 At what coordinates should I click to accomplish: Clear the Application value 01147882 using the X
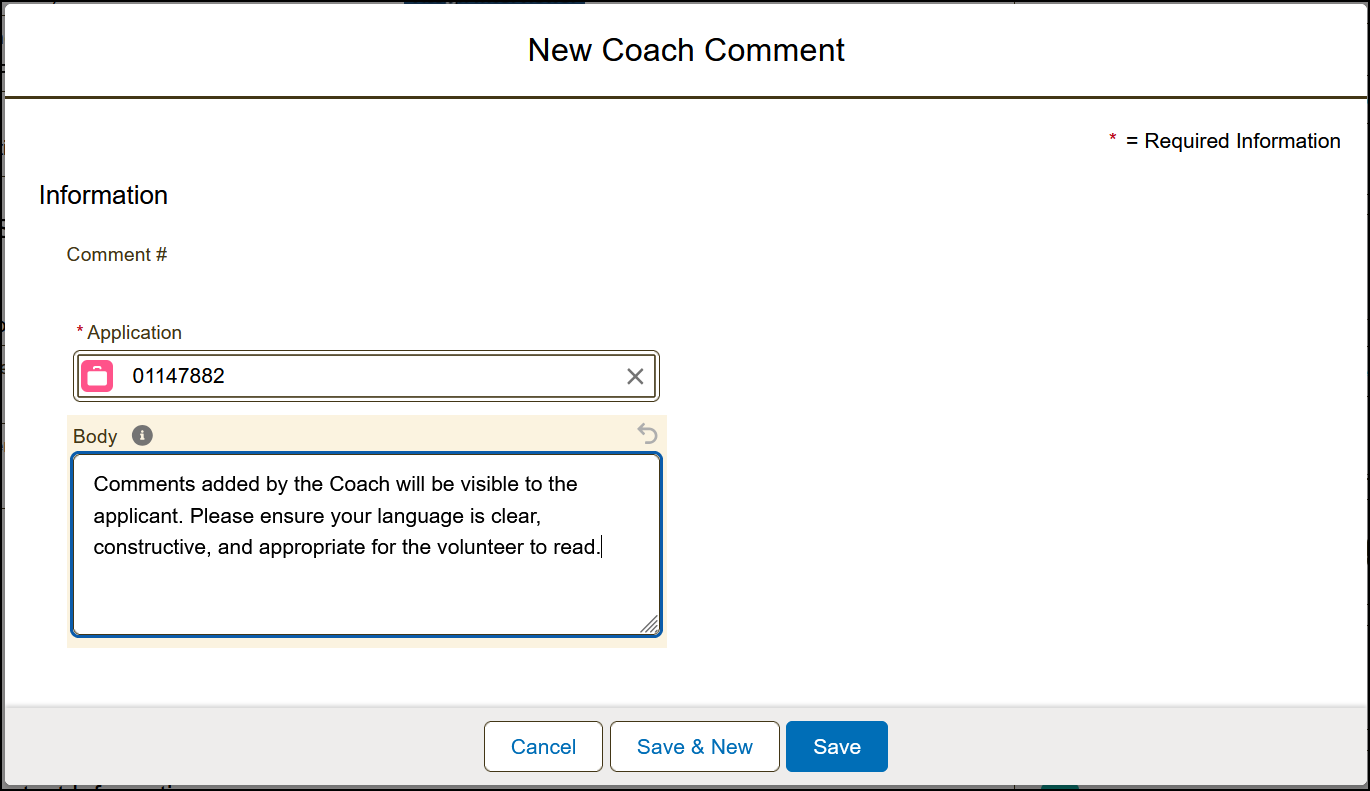[635, 376]
